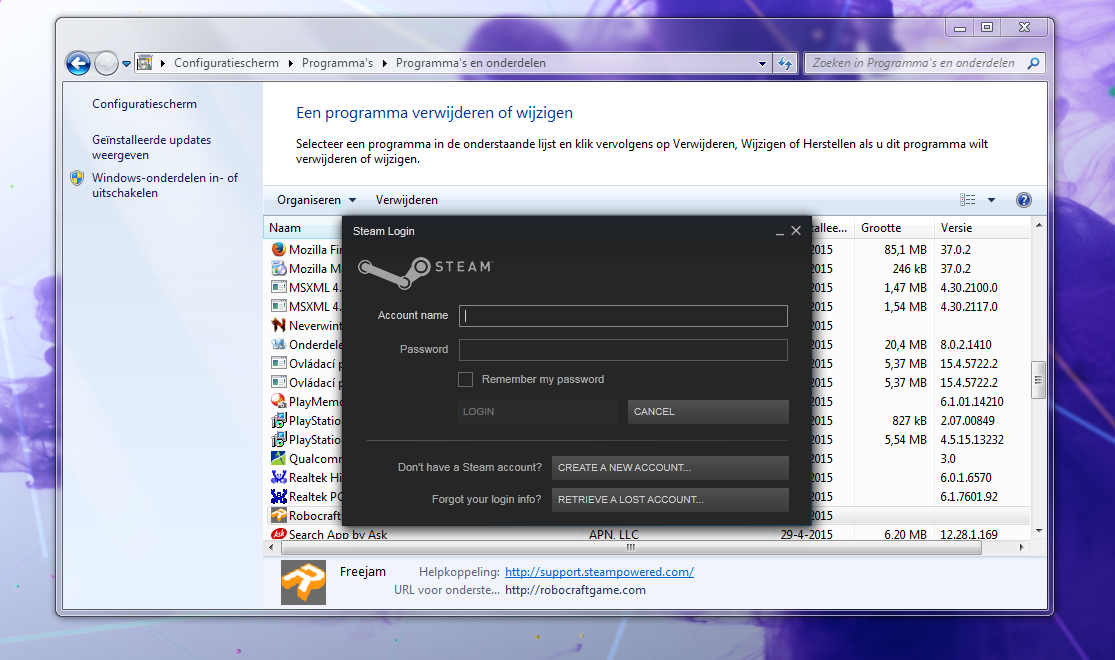Click Programma's breadcrumb in address bar
Viewport: 1115px width, 660px height.
point(337,63)
